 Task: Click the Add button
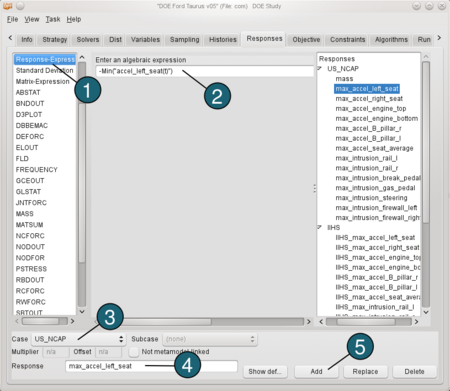(316, 371)
